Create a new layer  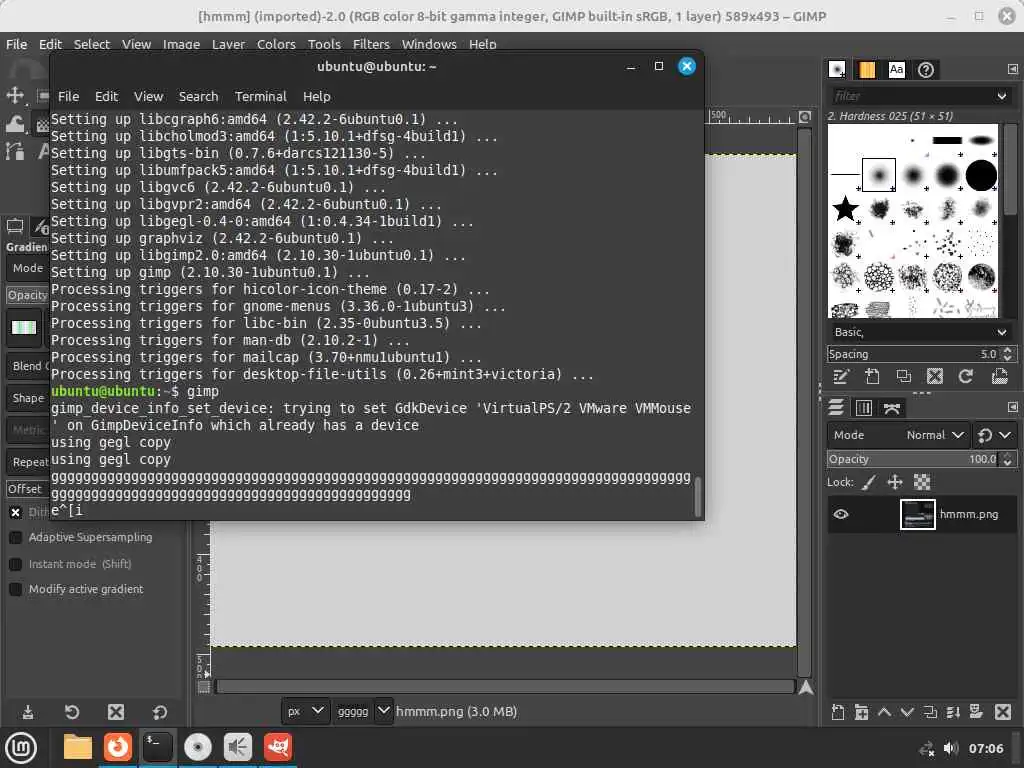pyautogui.click(x=838, y=712)
